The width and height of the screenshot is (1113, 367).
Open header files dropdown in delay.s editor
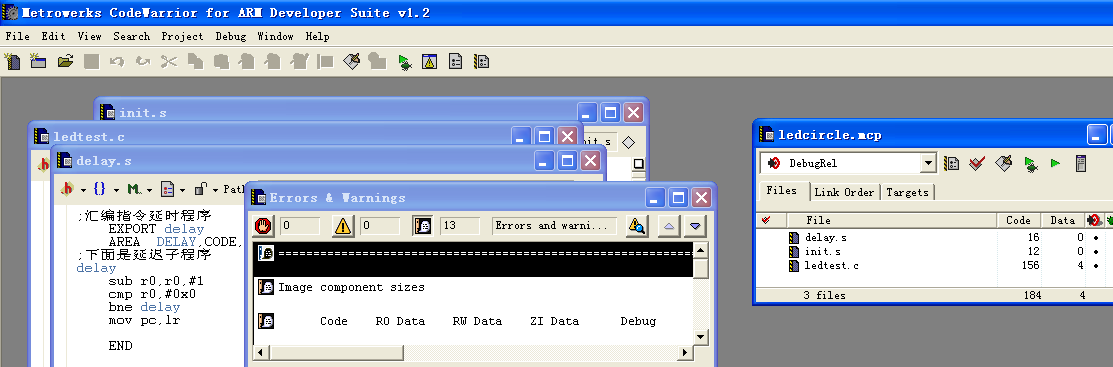coord(72,189)
